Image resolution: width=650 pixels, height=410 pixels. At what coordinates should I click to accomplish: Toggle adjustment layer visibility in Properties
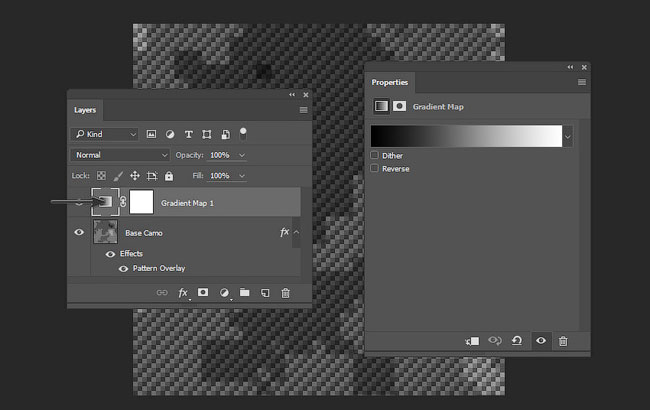click(x=541, y=340)
